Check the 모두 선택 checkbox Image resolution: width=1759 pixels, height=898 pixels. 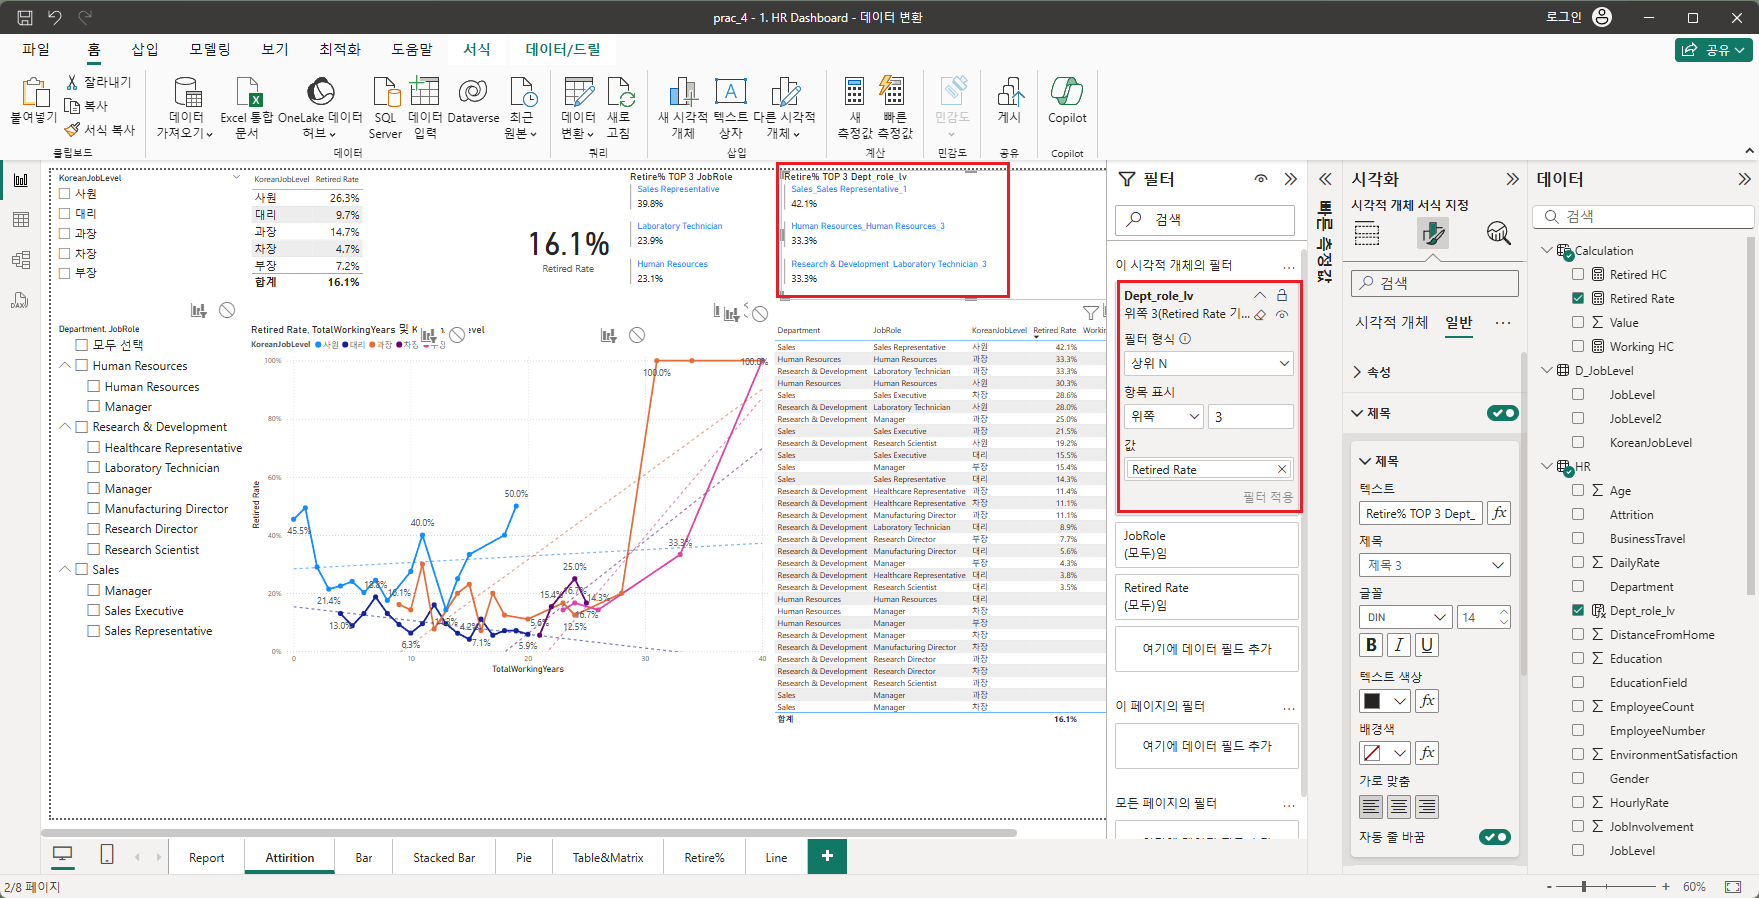82,345
